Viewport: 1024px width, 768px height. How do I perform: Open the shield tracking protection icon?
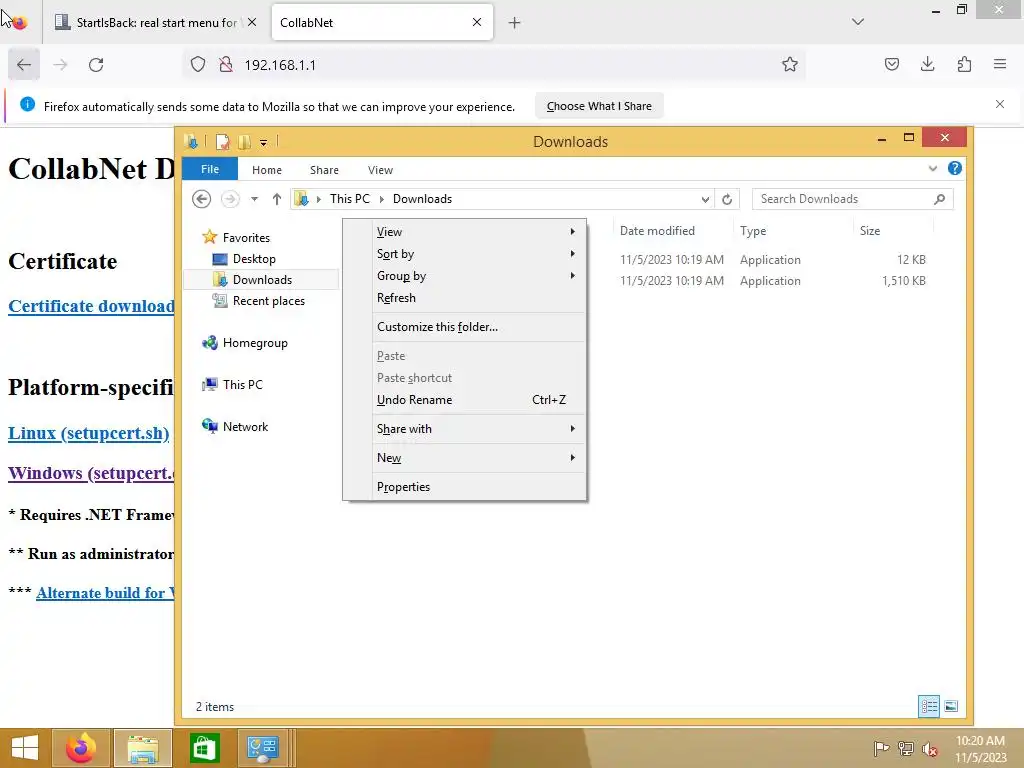(x=198, y=65)
